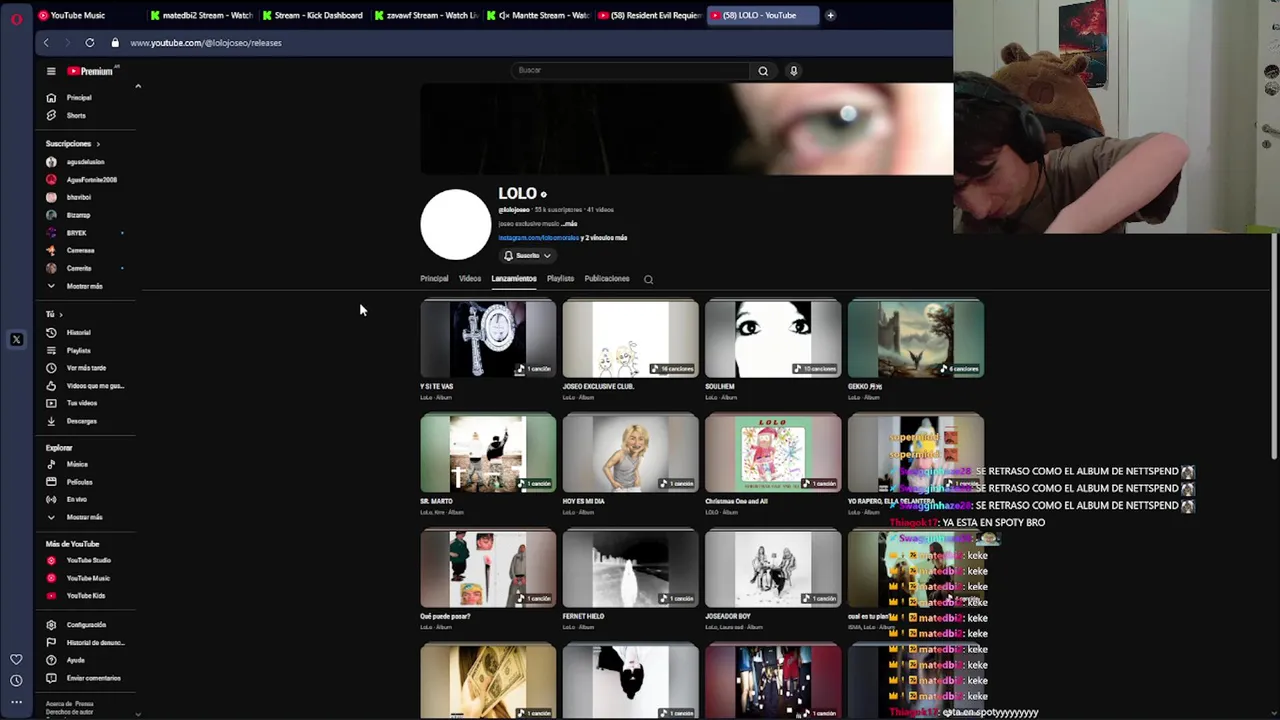The image size is (1280, 720).
Task: Open Opera sidebar history clock
Action: click(x=16, y=681)
